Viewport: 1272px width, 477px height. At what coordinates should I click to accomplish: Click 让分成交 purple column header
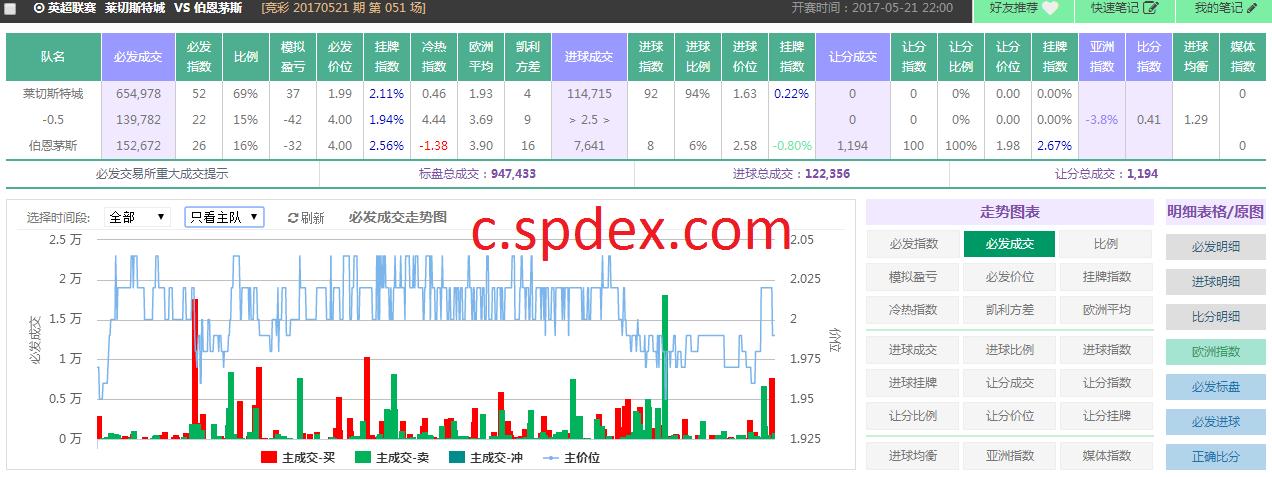[x=852, y=57]
